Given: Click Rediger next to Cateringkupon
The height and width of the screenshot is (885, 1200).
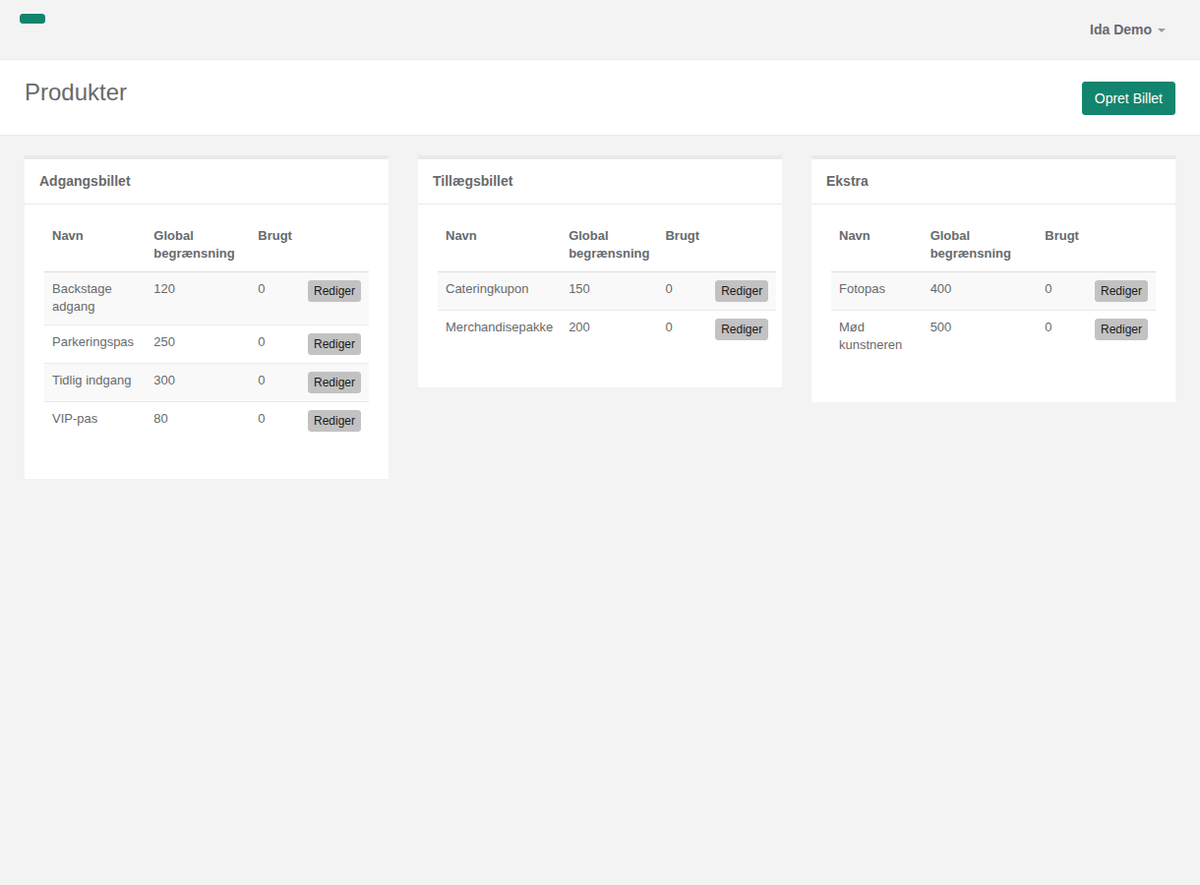Looking at the screenshot, I should point(741,291).
